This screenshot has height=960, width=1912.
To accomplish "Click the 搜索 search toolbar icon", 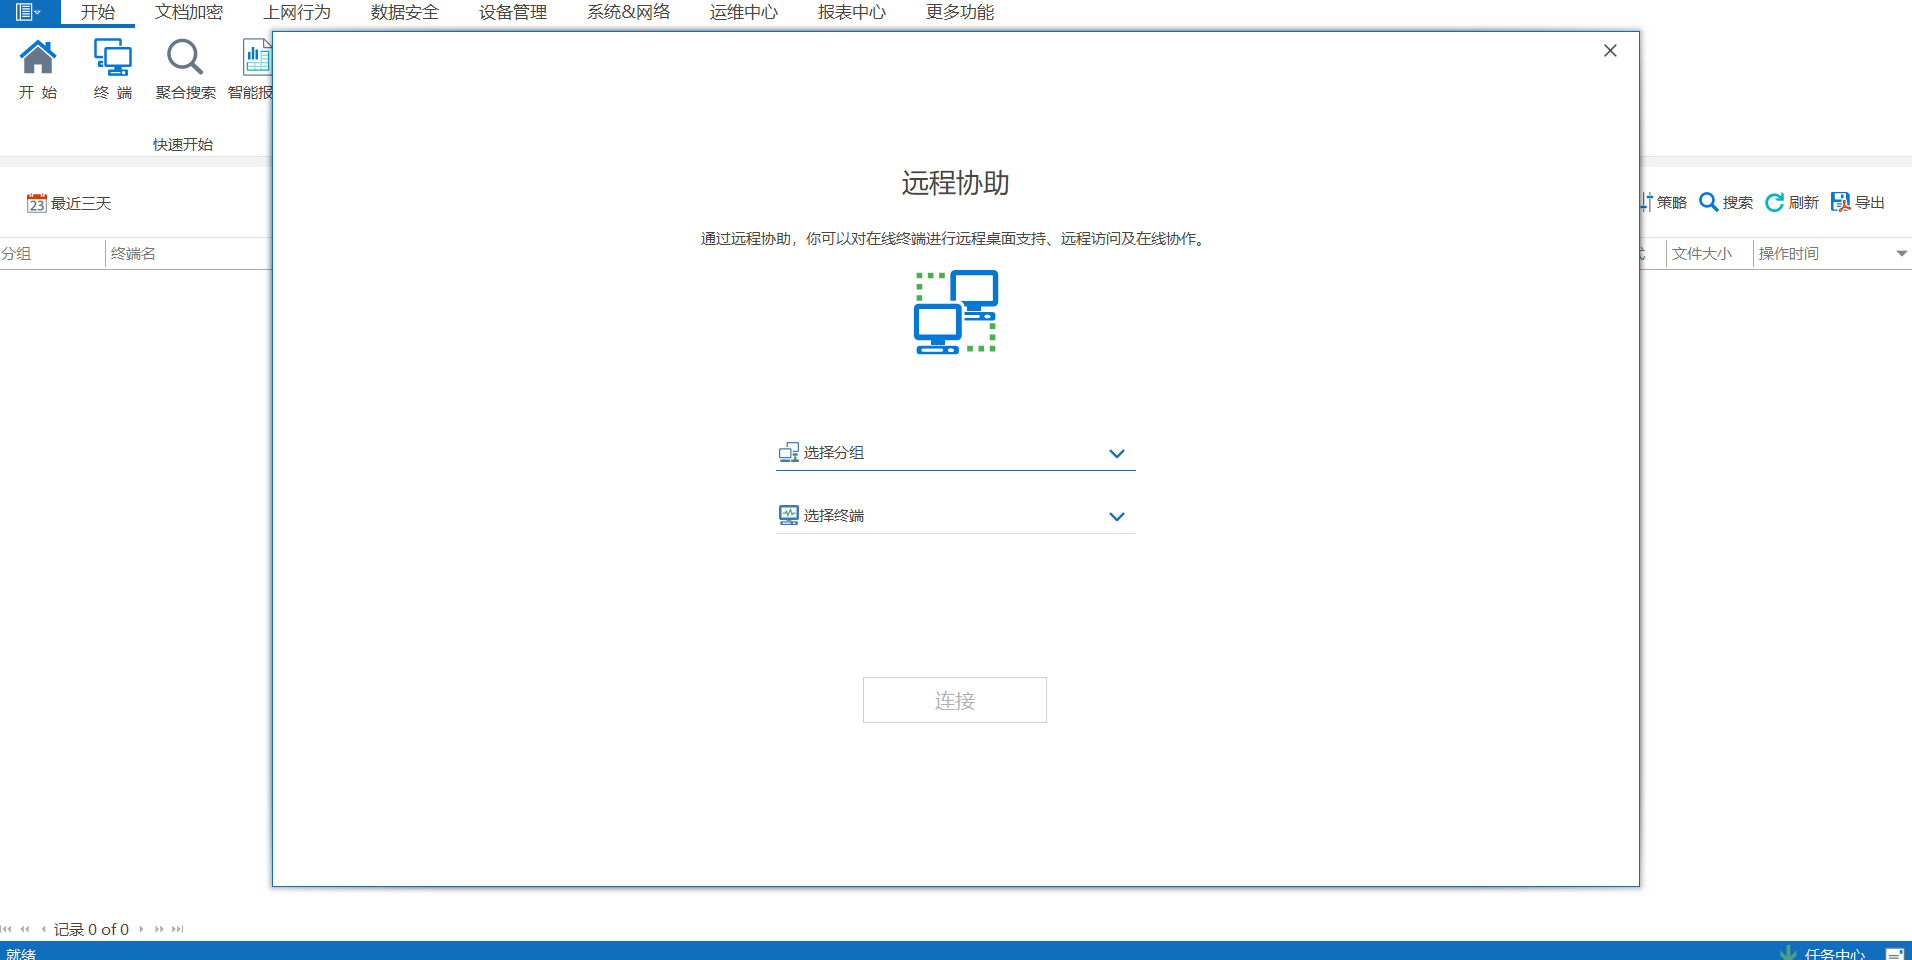I will (1709, 203).
